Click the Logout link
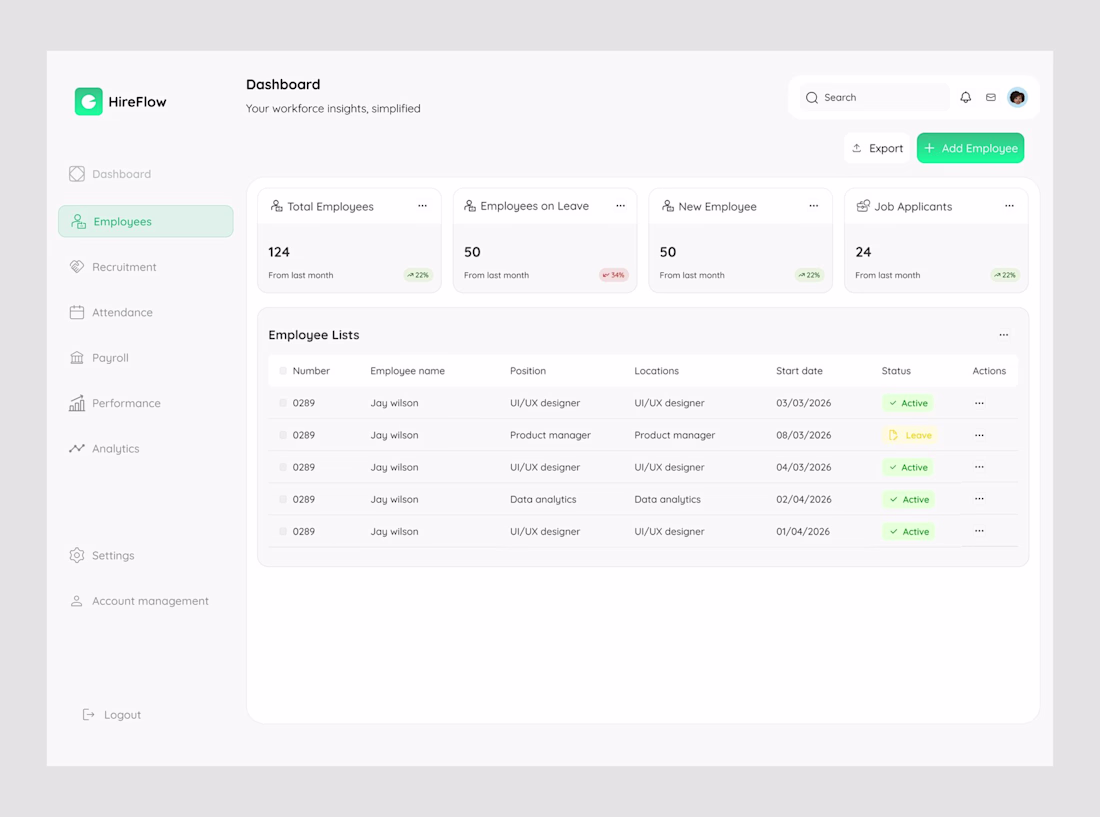Viewport: 1100px width, 817px height. (112, 715)
